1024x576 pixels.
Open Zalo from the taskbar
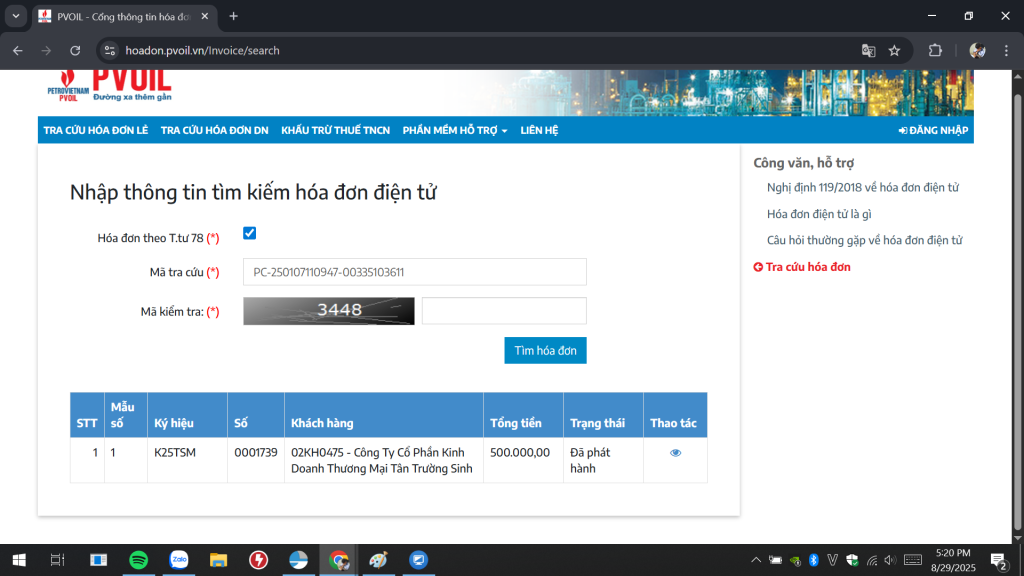[x=178, y=560]
